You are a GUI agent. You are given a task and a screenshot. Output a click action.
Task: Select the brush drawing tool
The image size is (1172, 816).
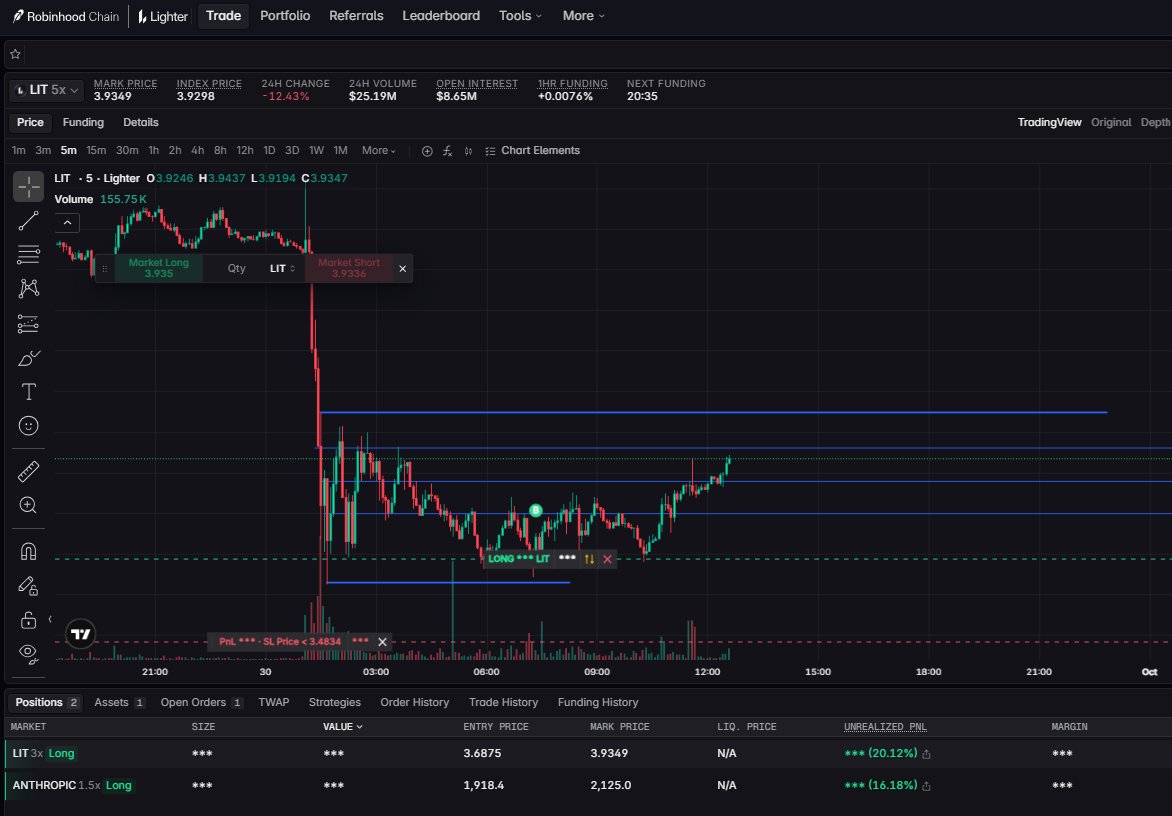click(x=28, y=358)
